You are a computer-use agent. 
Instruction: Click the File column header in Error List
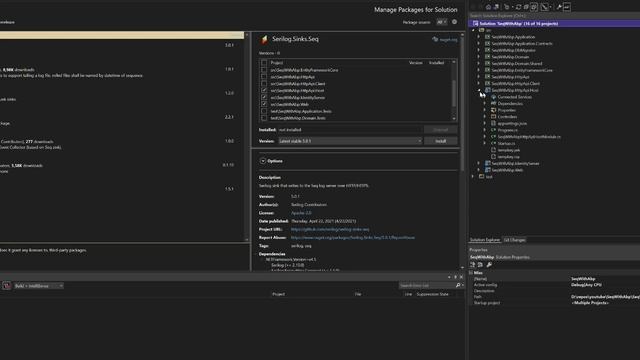pyautogui.click(x=358, y=294)
